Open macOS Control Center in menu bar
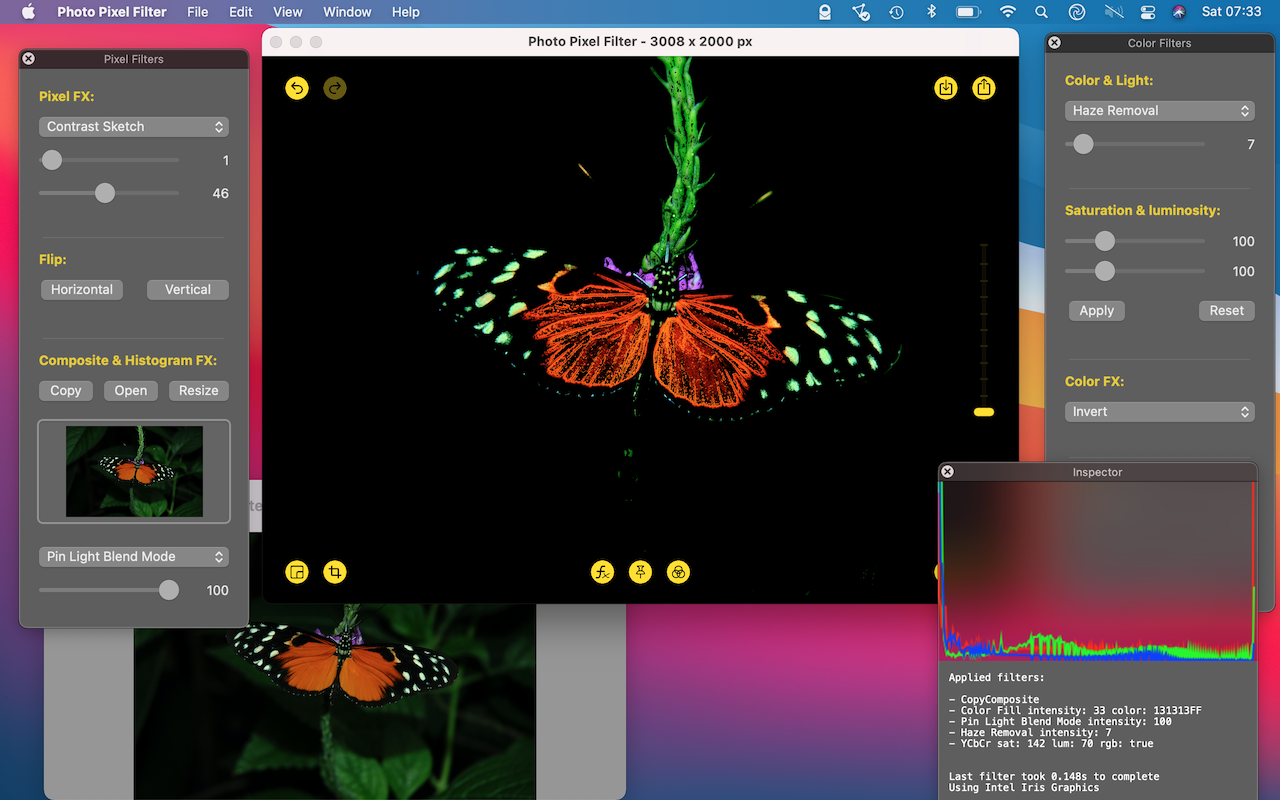The width and height of the screenshot is (1280, 800). (x=1146, y=12)
